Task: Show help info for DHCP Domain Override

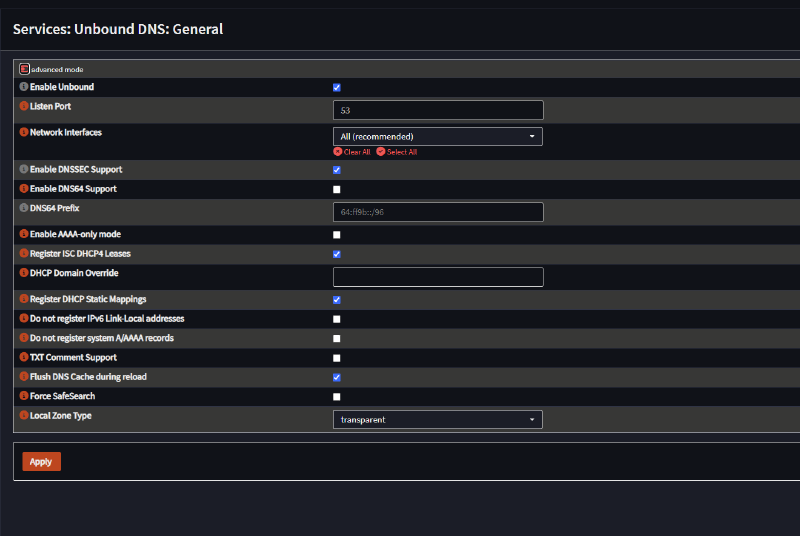Action: coord(23,273)
